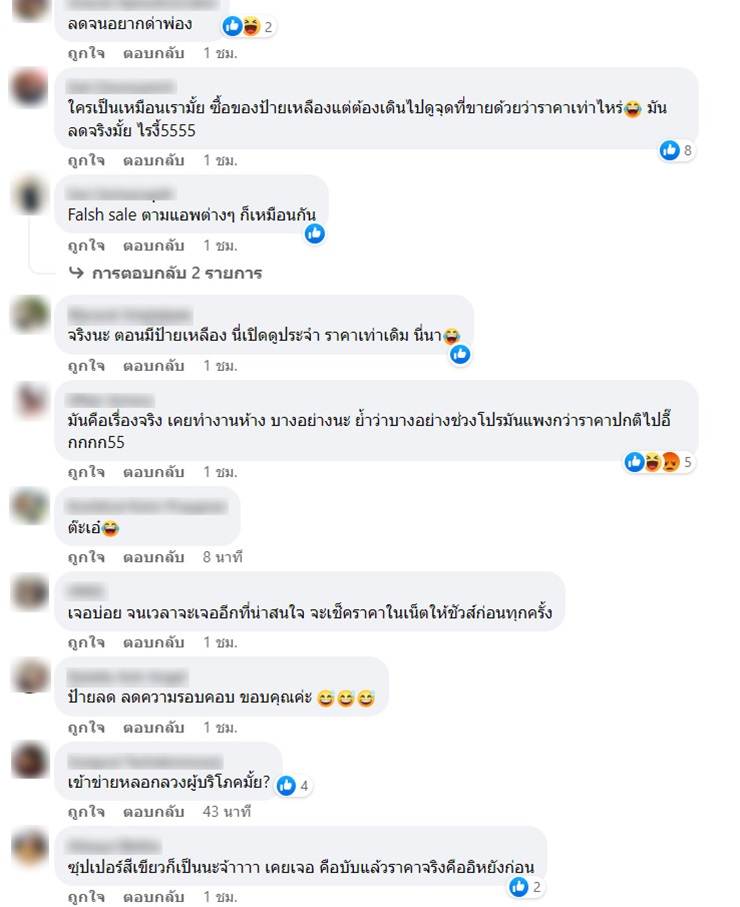
Task: Click the like icon on the 'จริงนะ ตอนมีป้ายเหลือง' comment
Action: pyautogui.click(x=460, y=354)
